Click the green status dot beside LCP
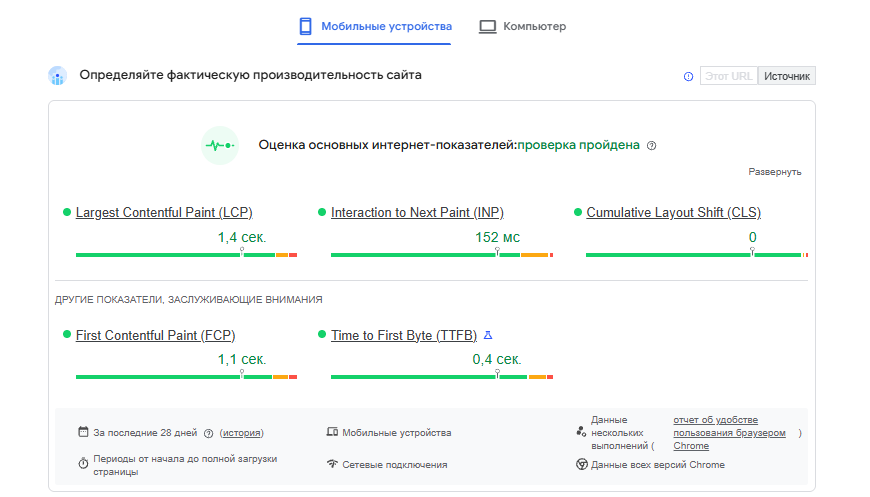Viewport: 870px width, 497px height. point(67,212)
